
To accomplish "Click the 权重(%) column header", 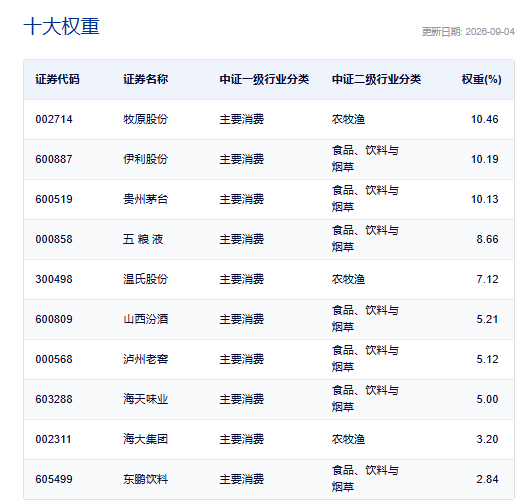I will tap(481, 79).
